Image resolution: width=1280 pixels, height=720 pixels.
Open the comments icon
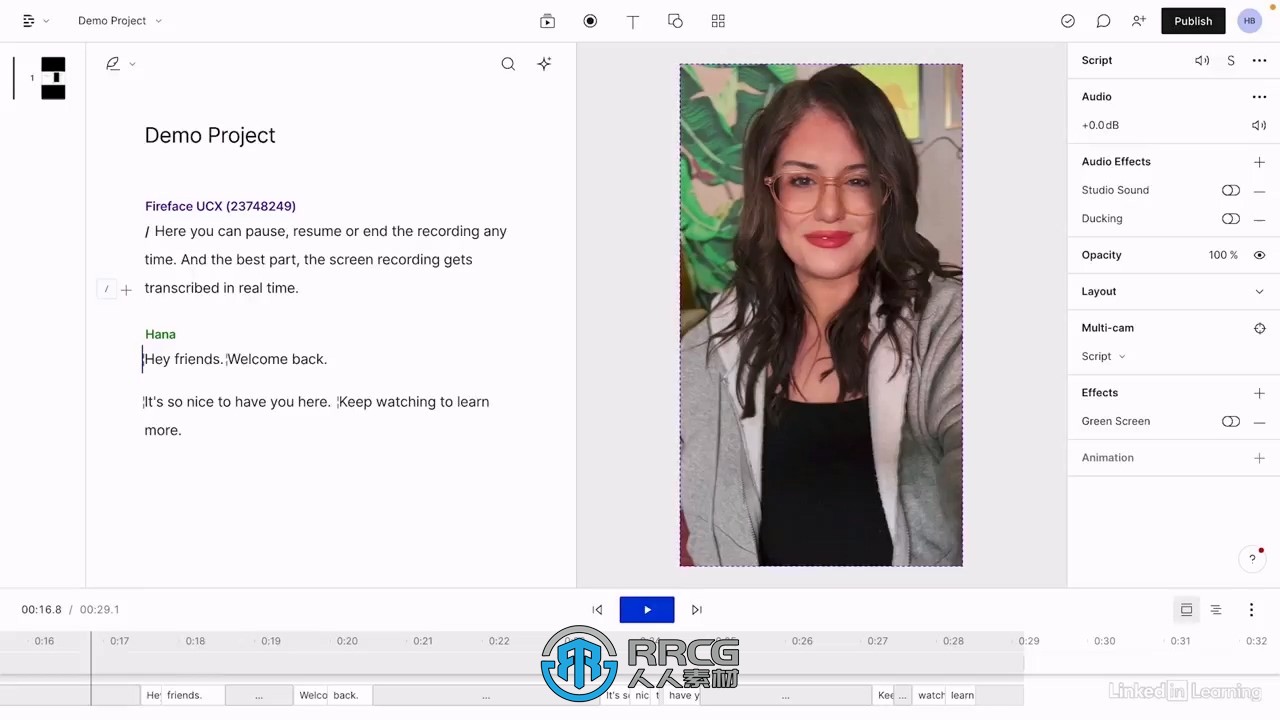pyautogui.click(x=1103, y=21)
